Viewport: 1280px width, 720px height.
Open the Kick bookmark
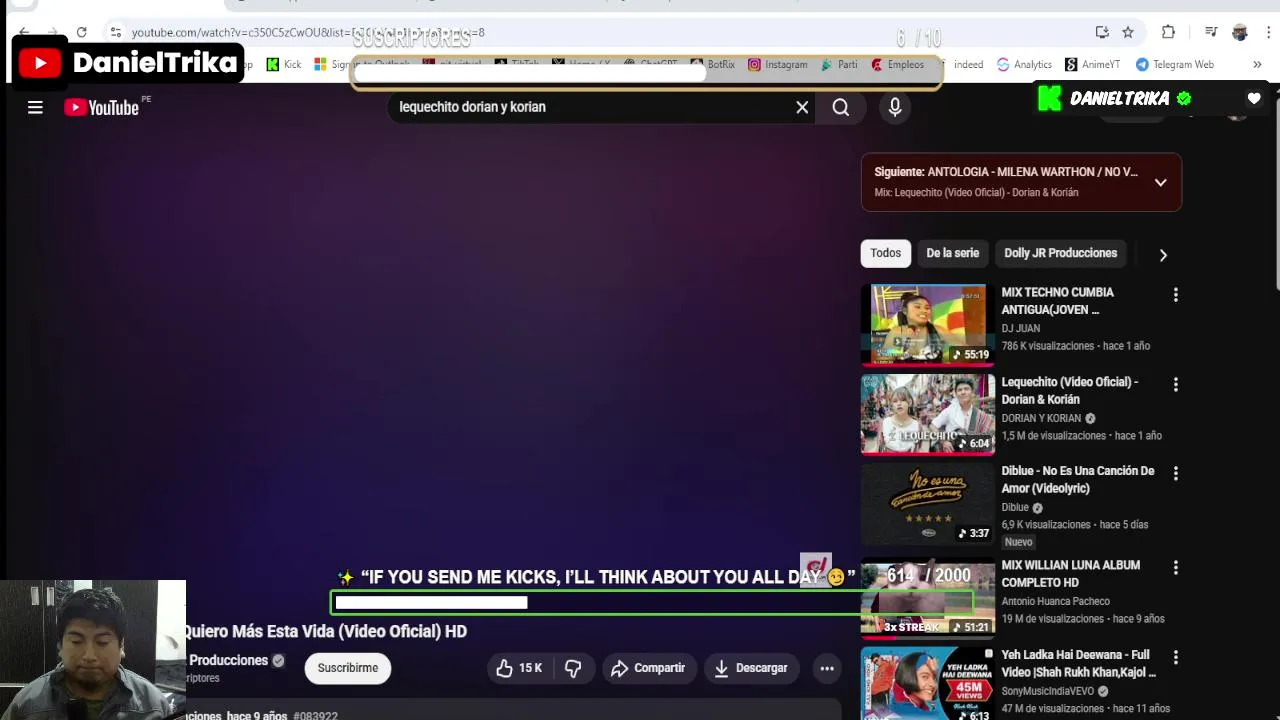coord(283,64)
